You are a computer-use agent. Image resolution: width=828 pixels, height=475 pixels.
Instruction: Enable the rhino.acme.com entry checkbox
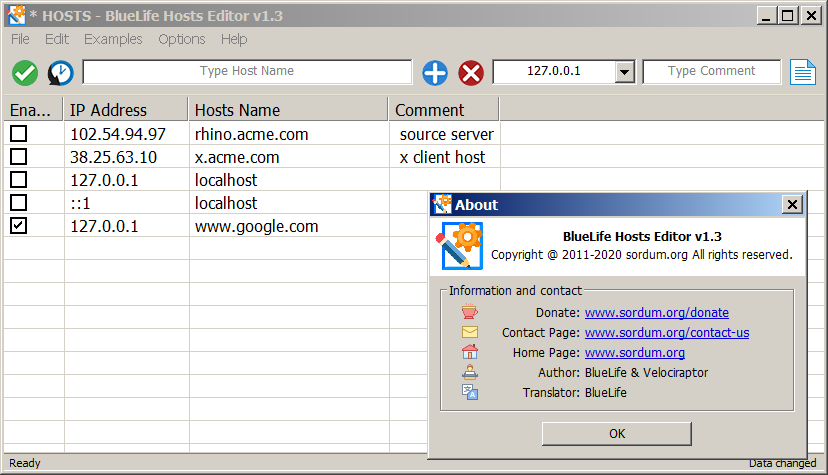point(18,134)
